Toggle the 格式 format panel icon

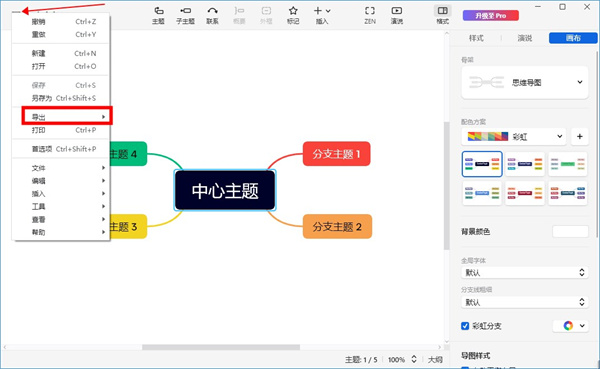443,15
